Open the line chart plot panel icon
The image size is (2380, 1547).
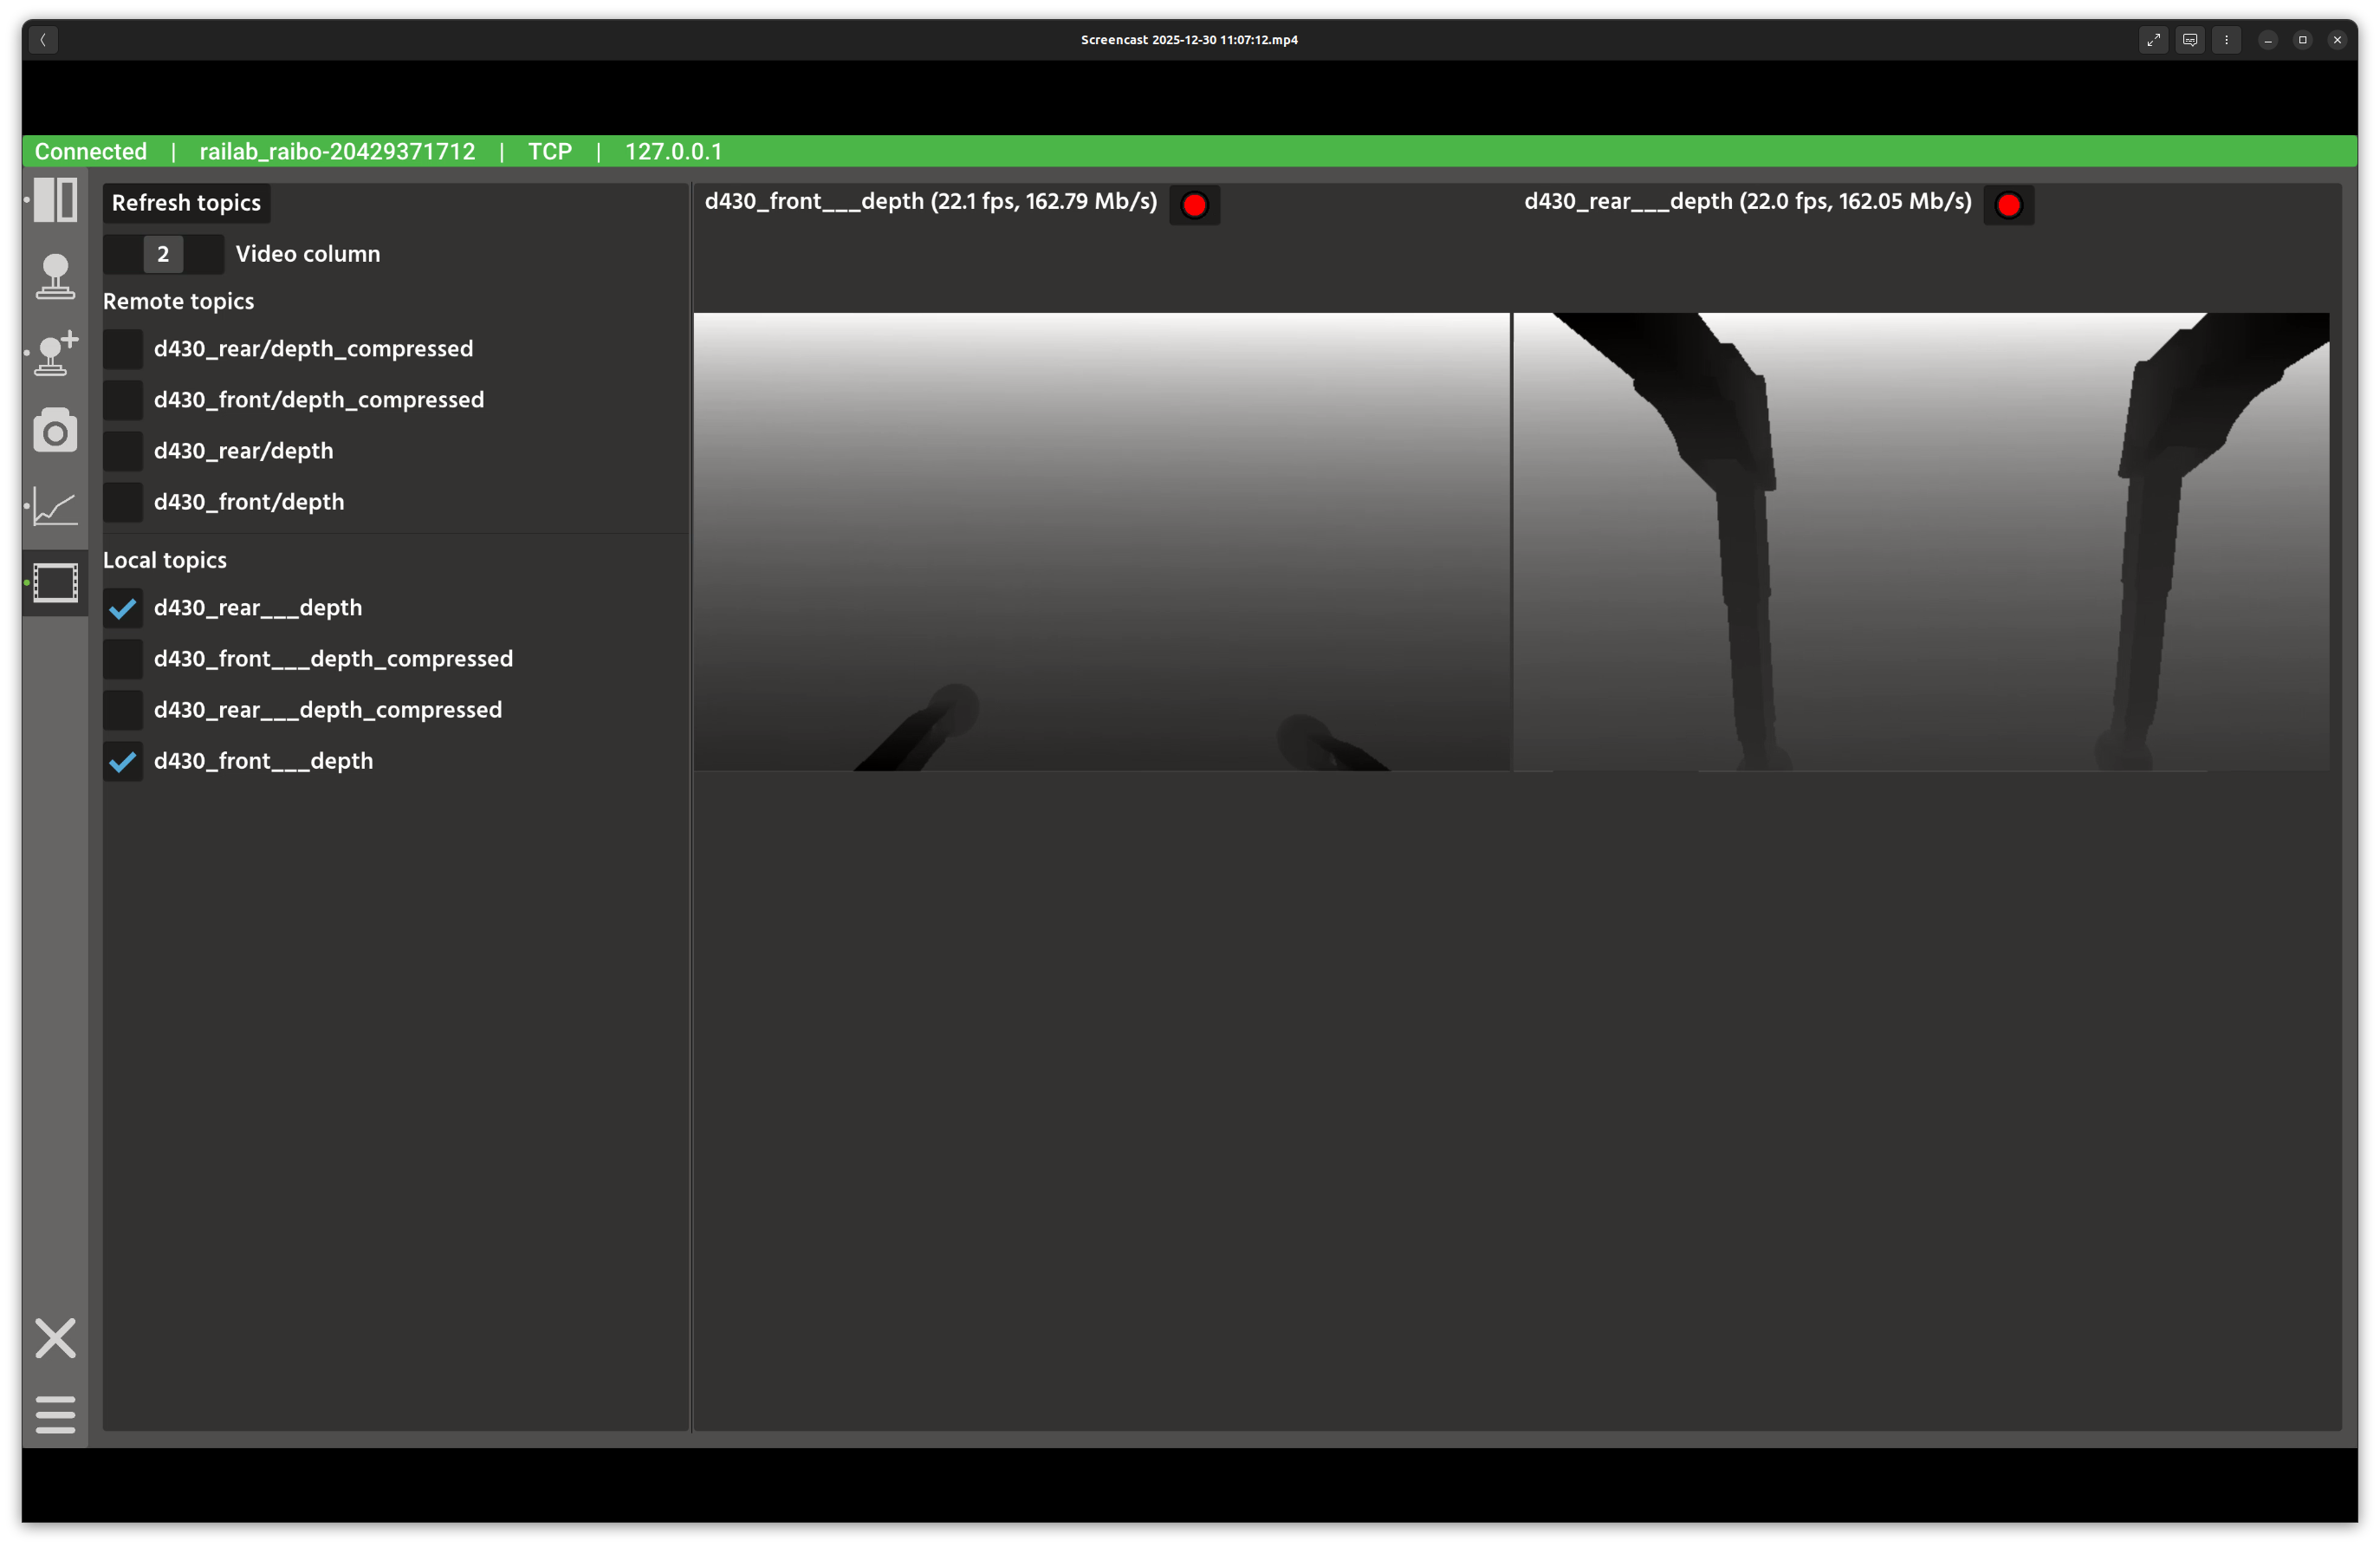pyautogui.click(x=55, y=506)
